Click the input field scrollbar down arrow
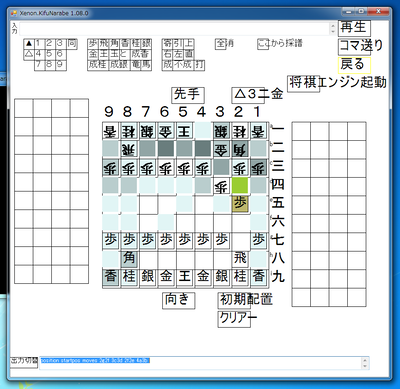Viewport: 400px width, 389px height. tap(333, 32)
